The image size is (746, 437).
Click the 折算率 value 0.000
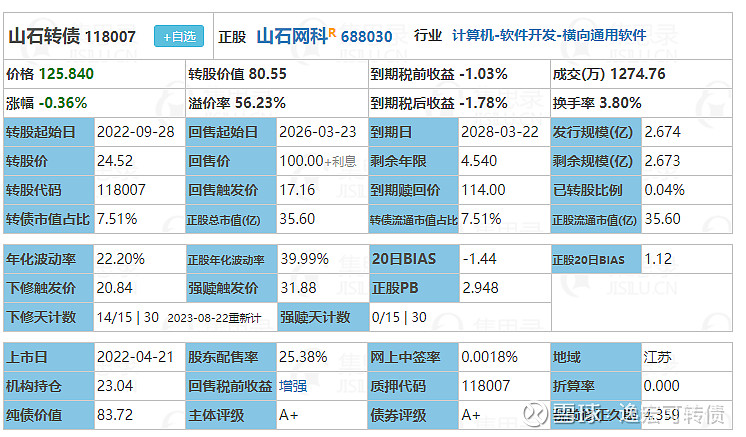[661, 386]
